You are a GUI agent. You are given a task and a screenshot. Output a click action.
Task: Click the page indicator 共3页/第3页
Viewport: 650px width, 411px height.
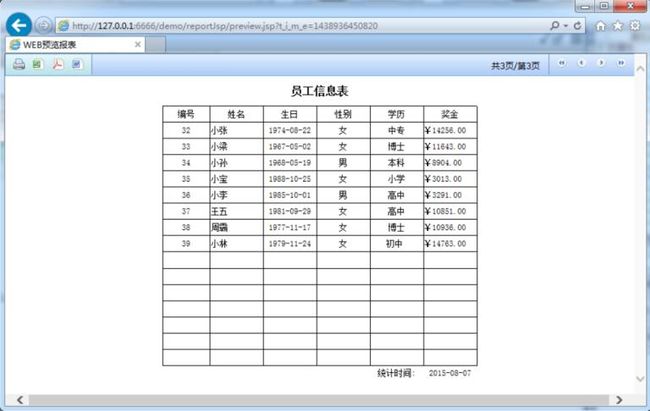(515, 66)
